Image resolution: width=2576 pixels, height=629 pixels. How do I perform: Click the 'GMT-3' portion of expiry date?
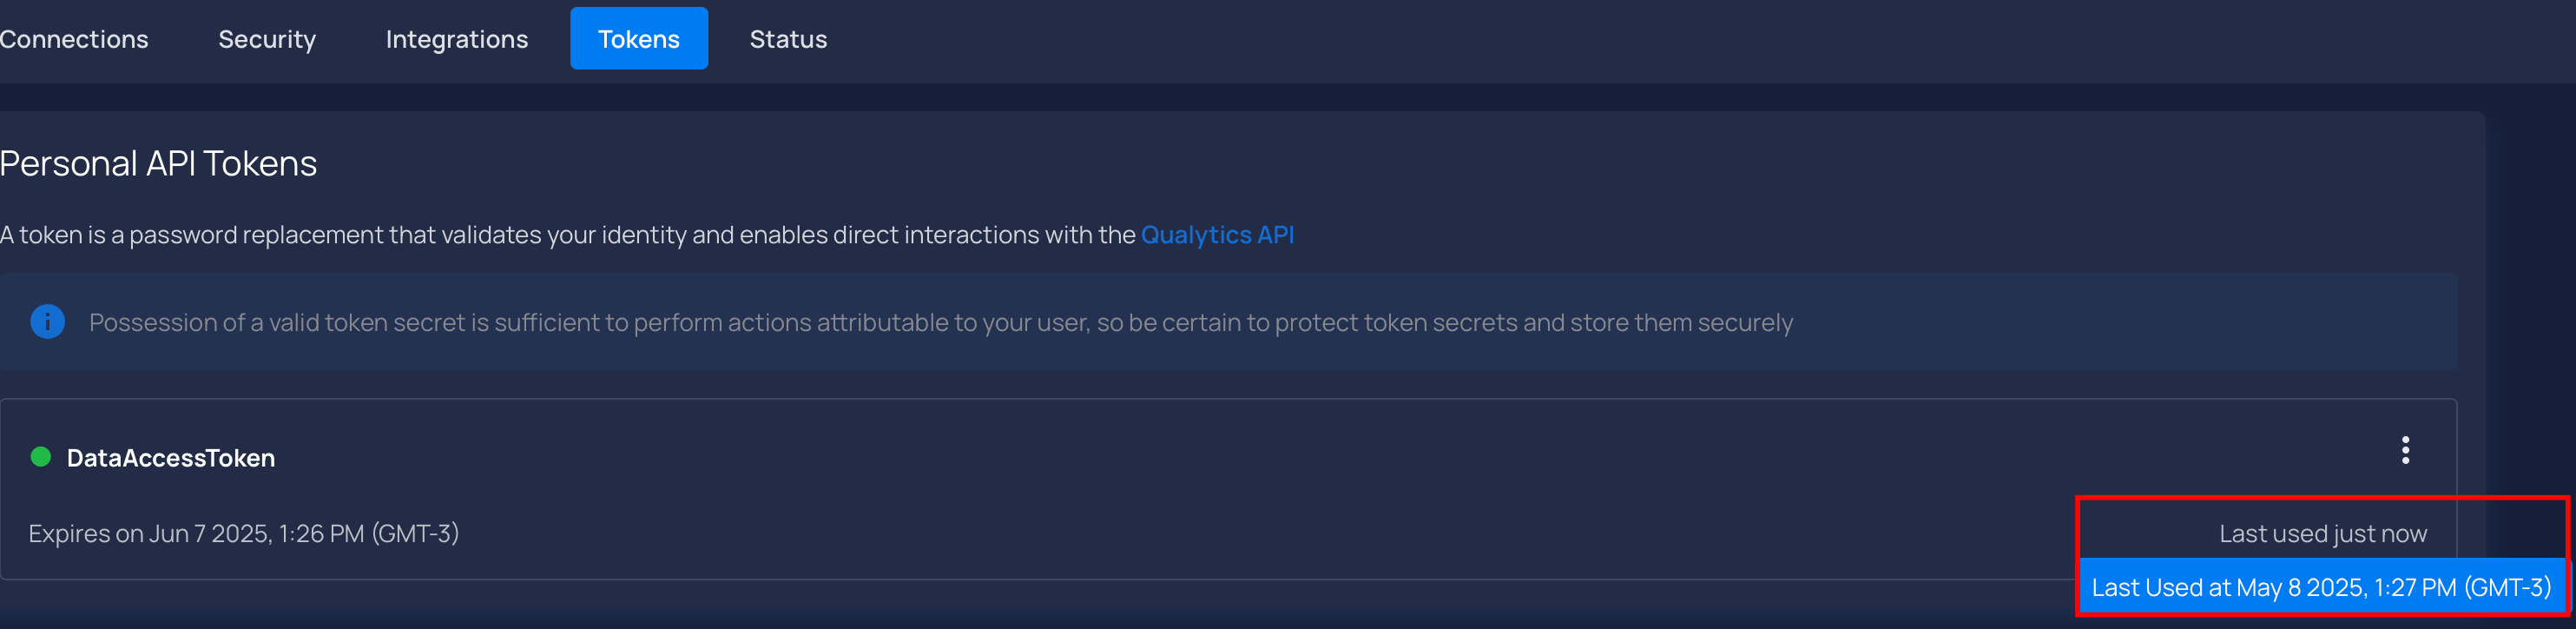tap(415, 534)
